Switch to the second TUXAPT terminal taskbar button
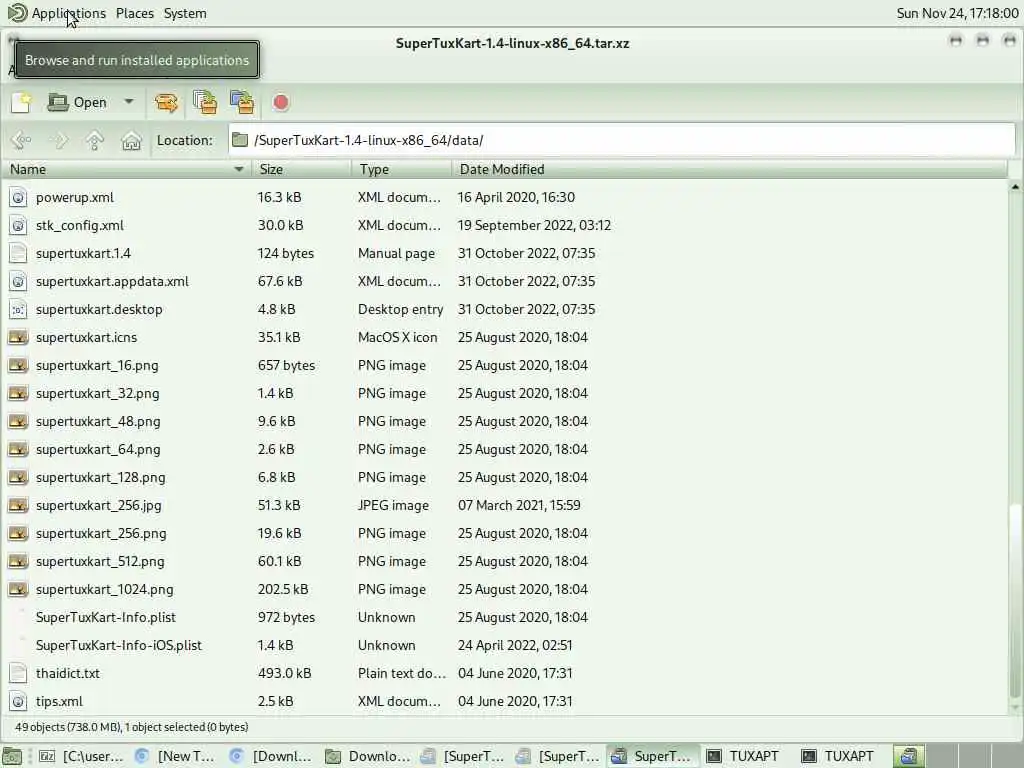 tap(839, 756)
